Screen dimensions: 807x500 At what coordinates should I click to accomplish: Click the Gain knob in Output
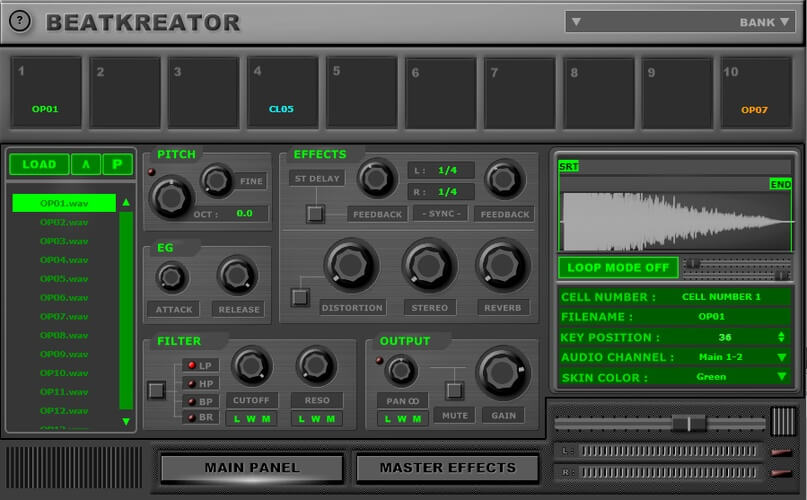pos(503,373)
